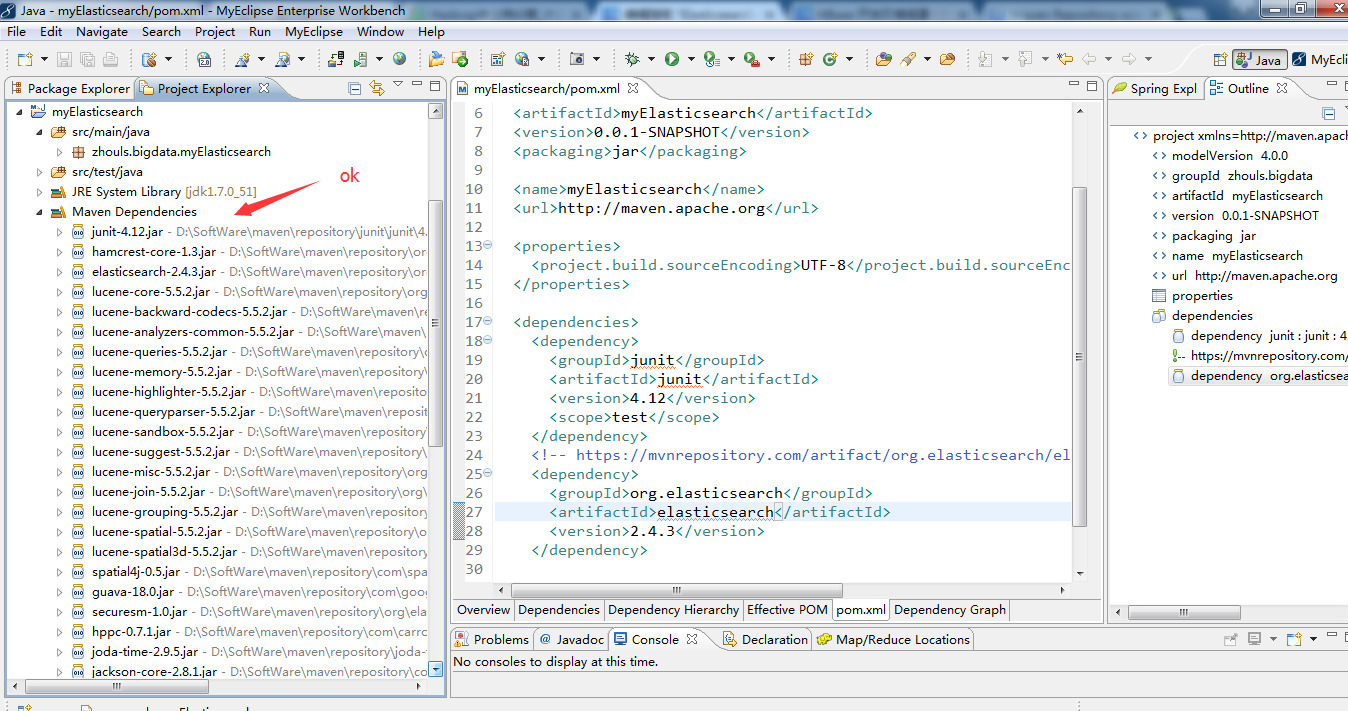1348x711 pixels.
Task: Switch to the Problems view tab
Action: 492,639
